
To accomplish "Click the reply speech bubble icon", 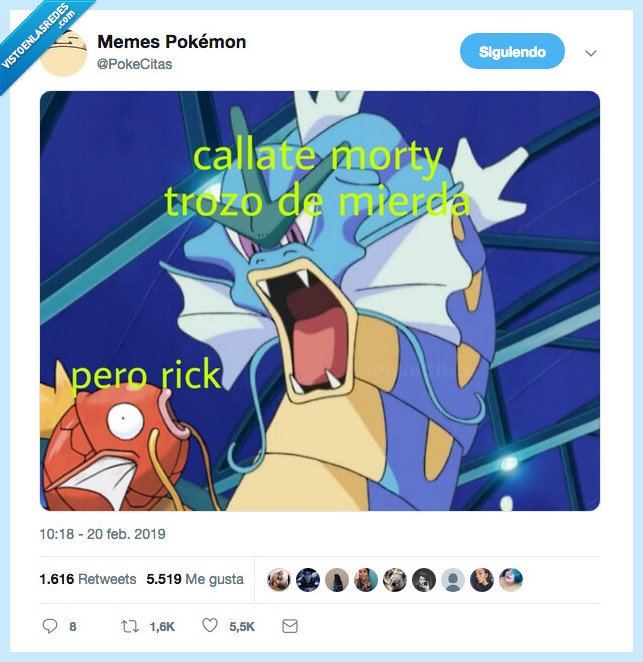I will pyautogui.click(x=50, y=626).
